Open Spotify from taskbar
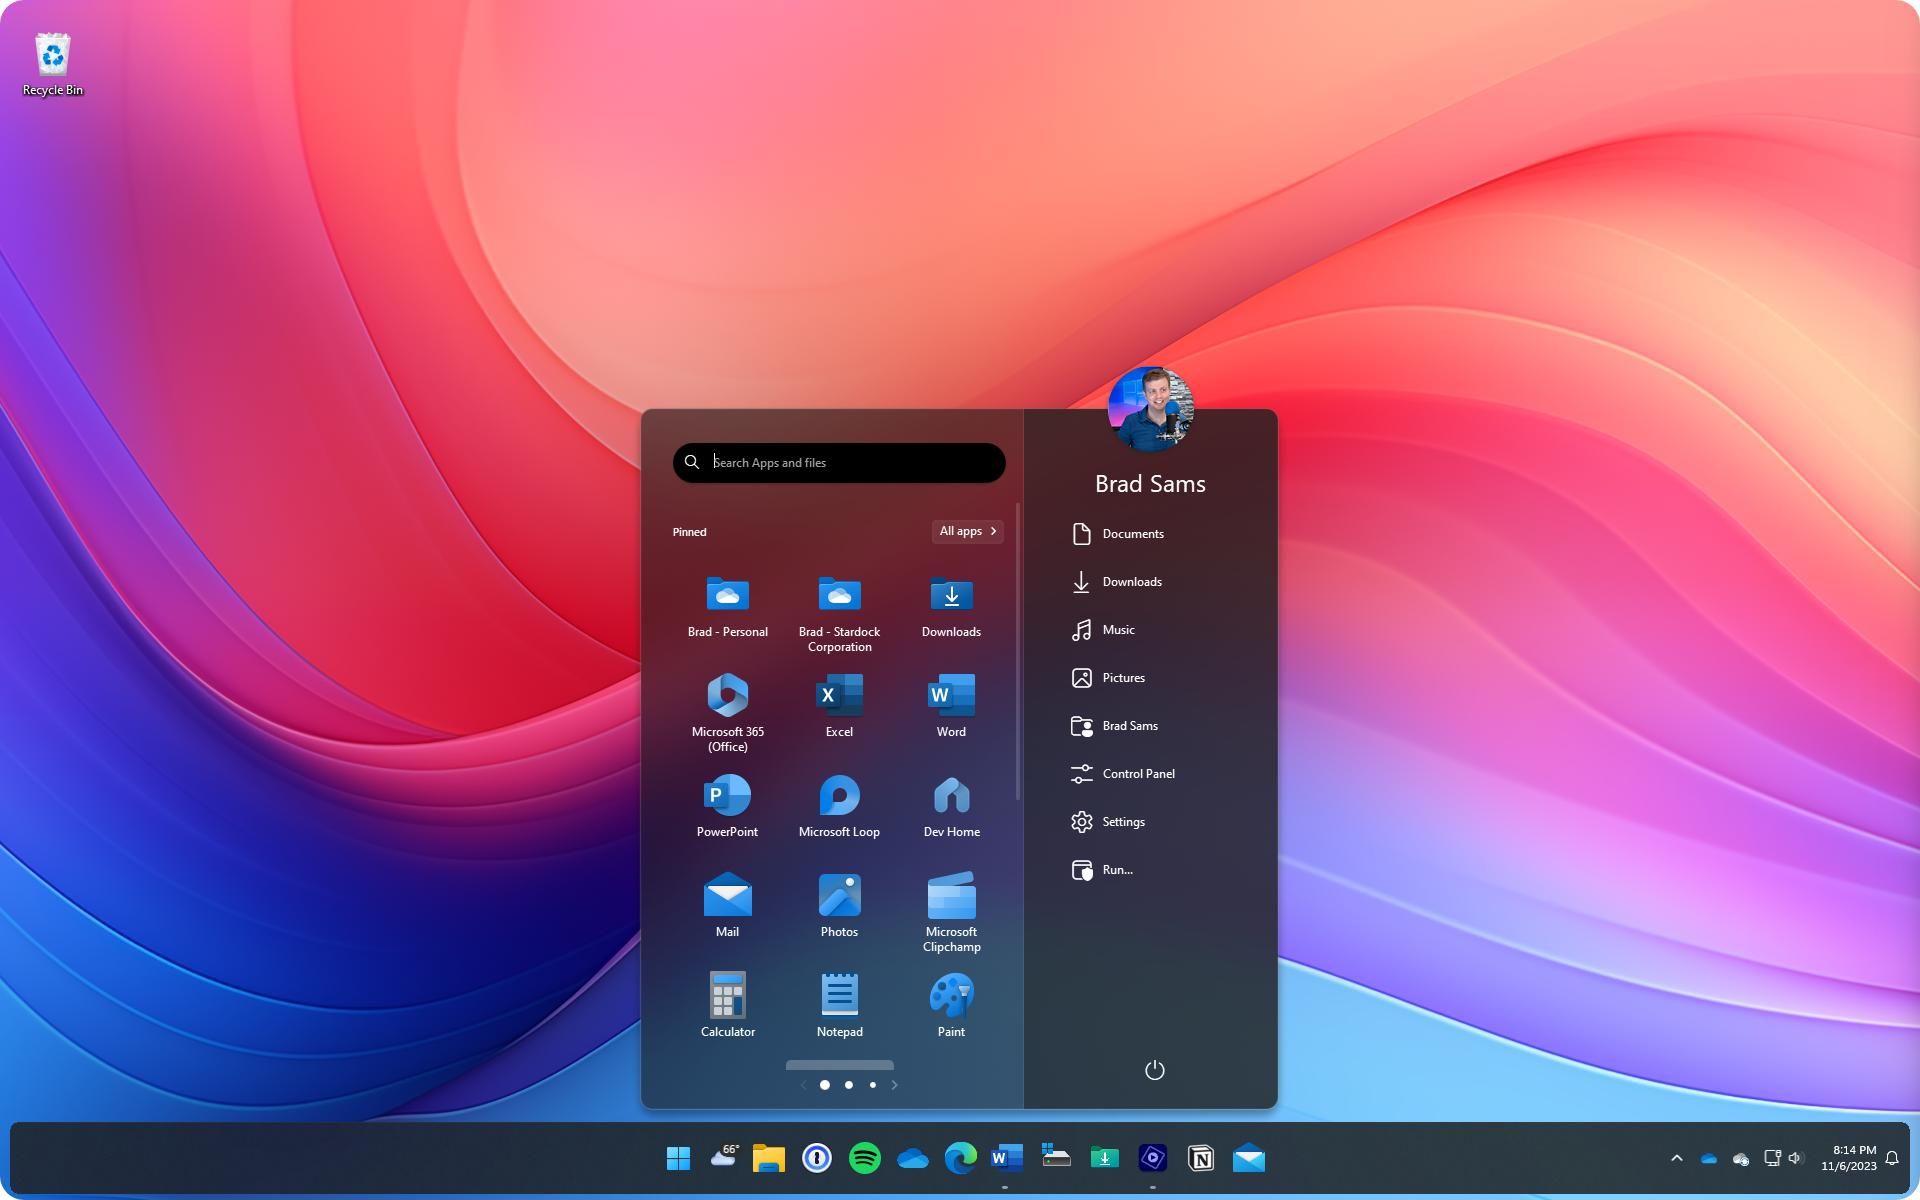 (865, 1159)
